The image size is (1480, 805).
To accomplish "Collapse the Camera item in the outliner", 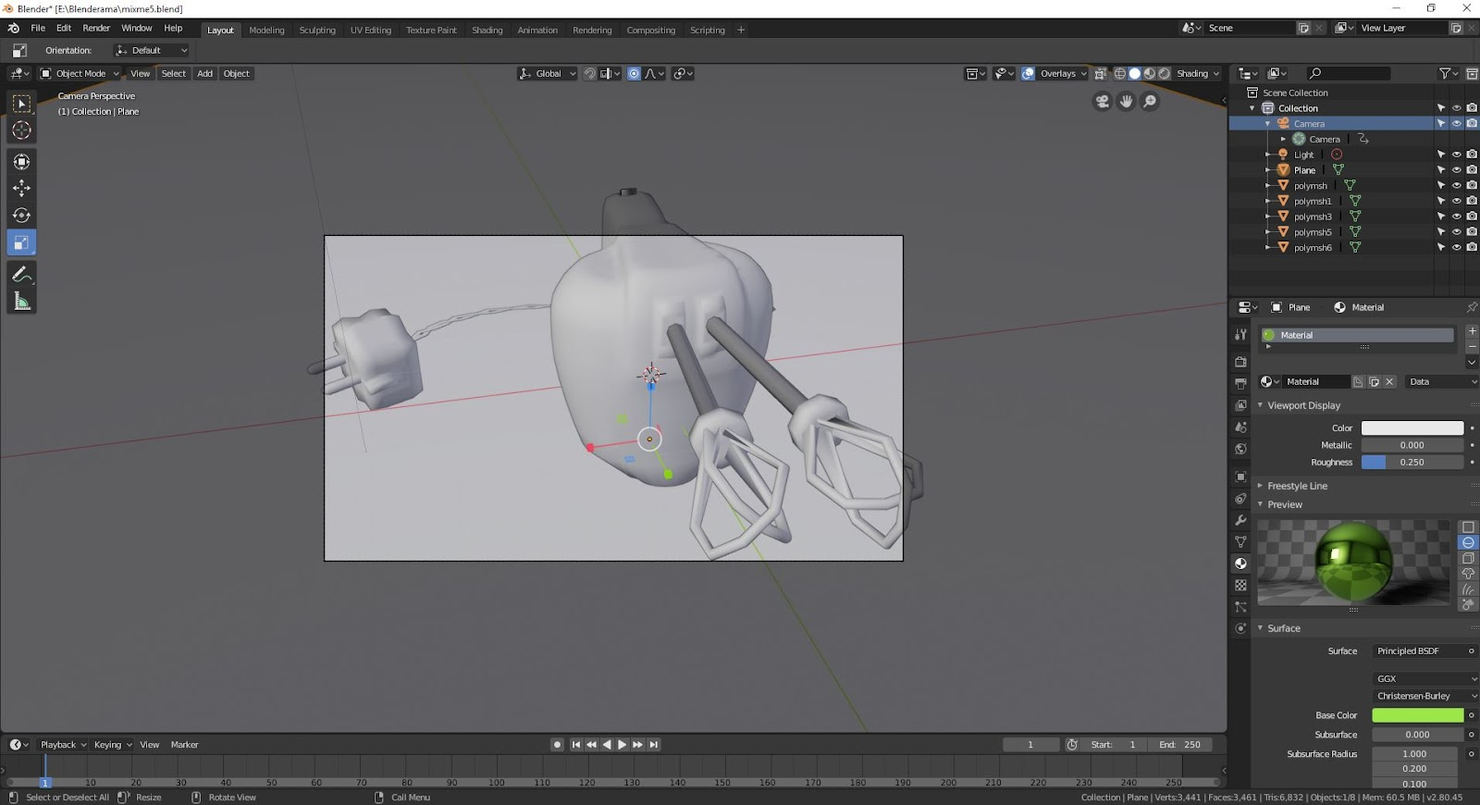I will (1268, 123).
